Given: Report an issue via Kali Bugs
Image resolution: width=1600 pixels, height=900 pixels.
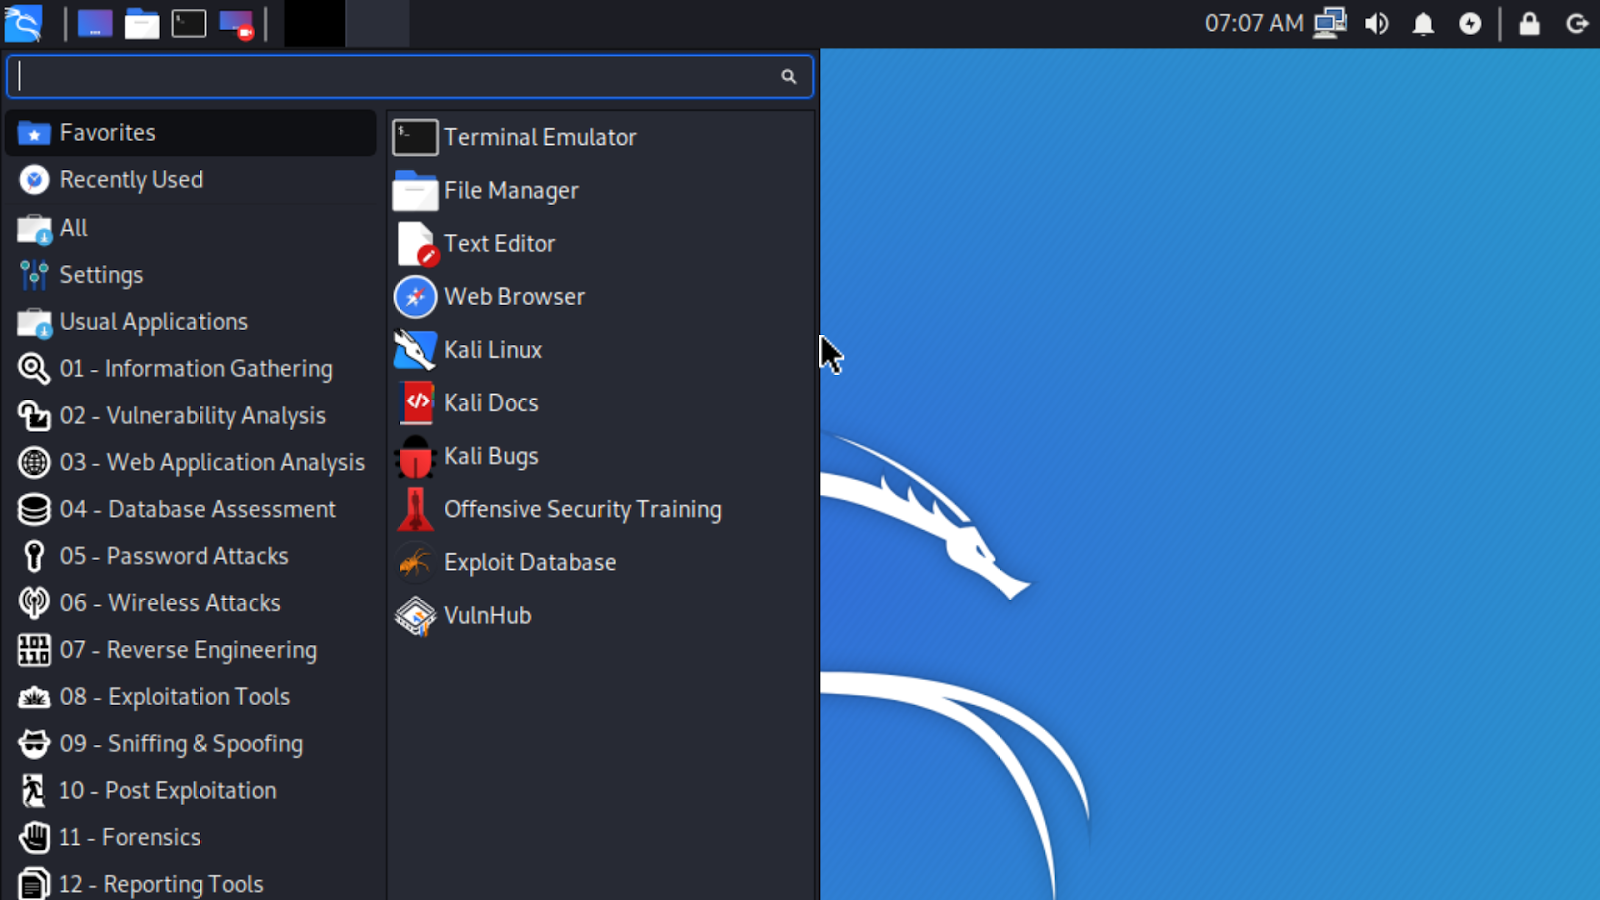Looking at the screenshot, I should (x=491, y=456).
